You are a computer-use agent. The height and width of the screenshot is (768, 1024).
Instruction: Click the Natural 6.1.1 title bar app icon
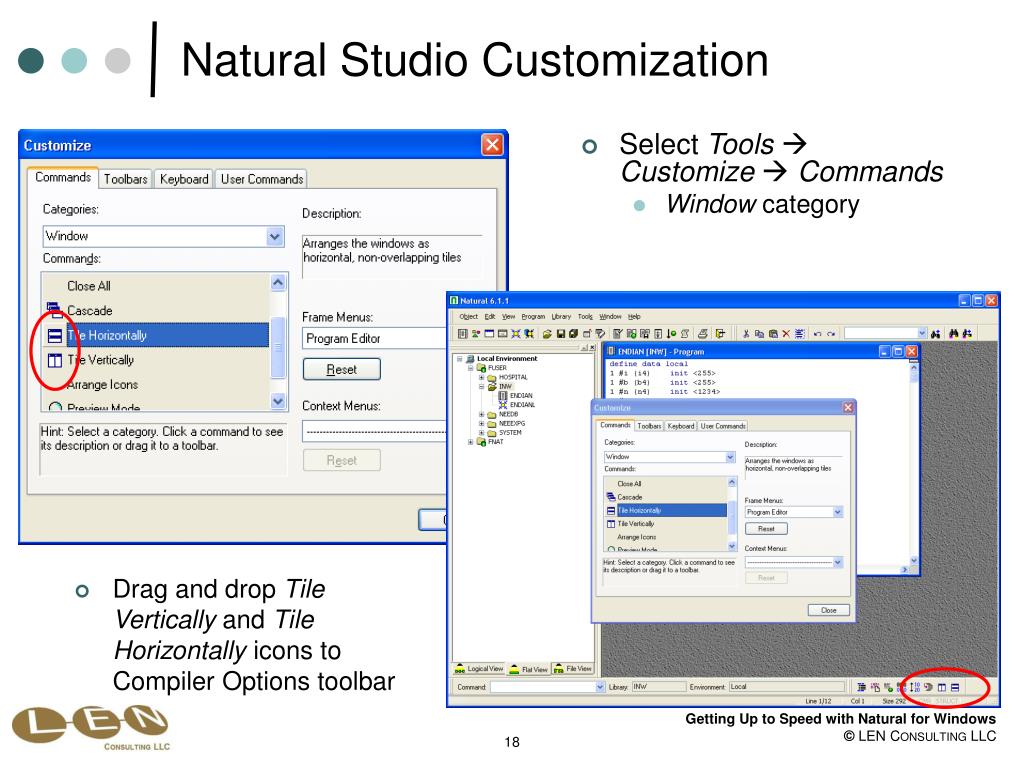[454, 300]
